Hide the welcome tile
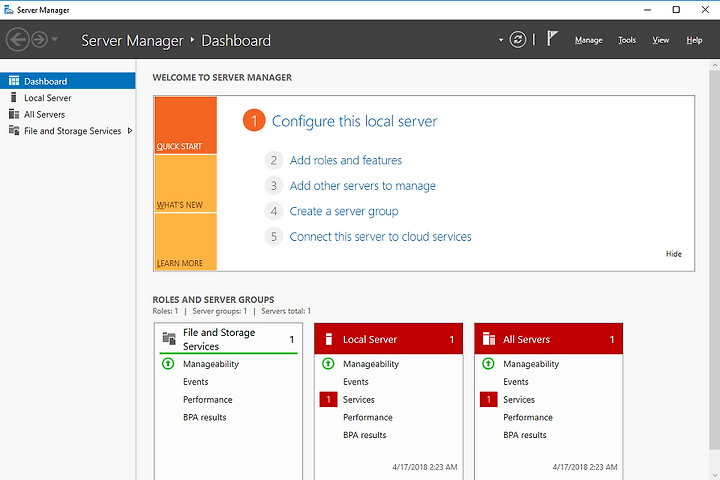This screenshot has width=720, height=480. click(674, 254)
